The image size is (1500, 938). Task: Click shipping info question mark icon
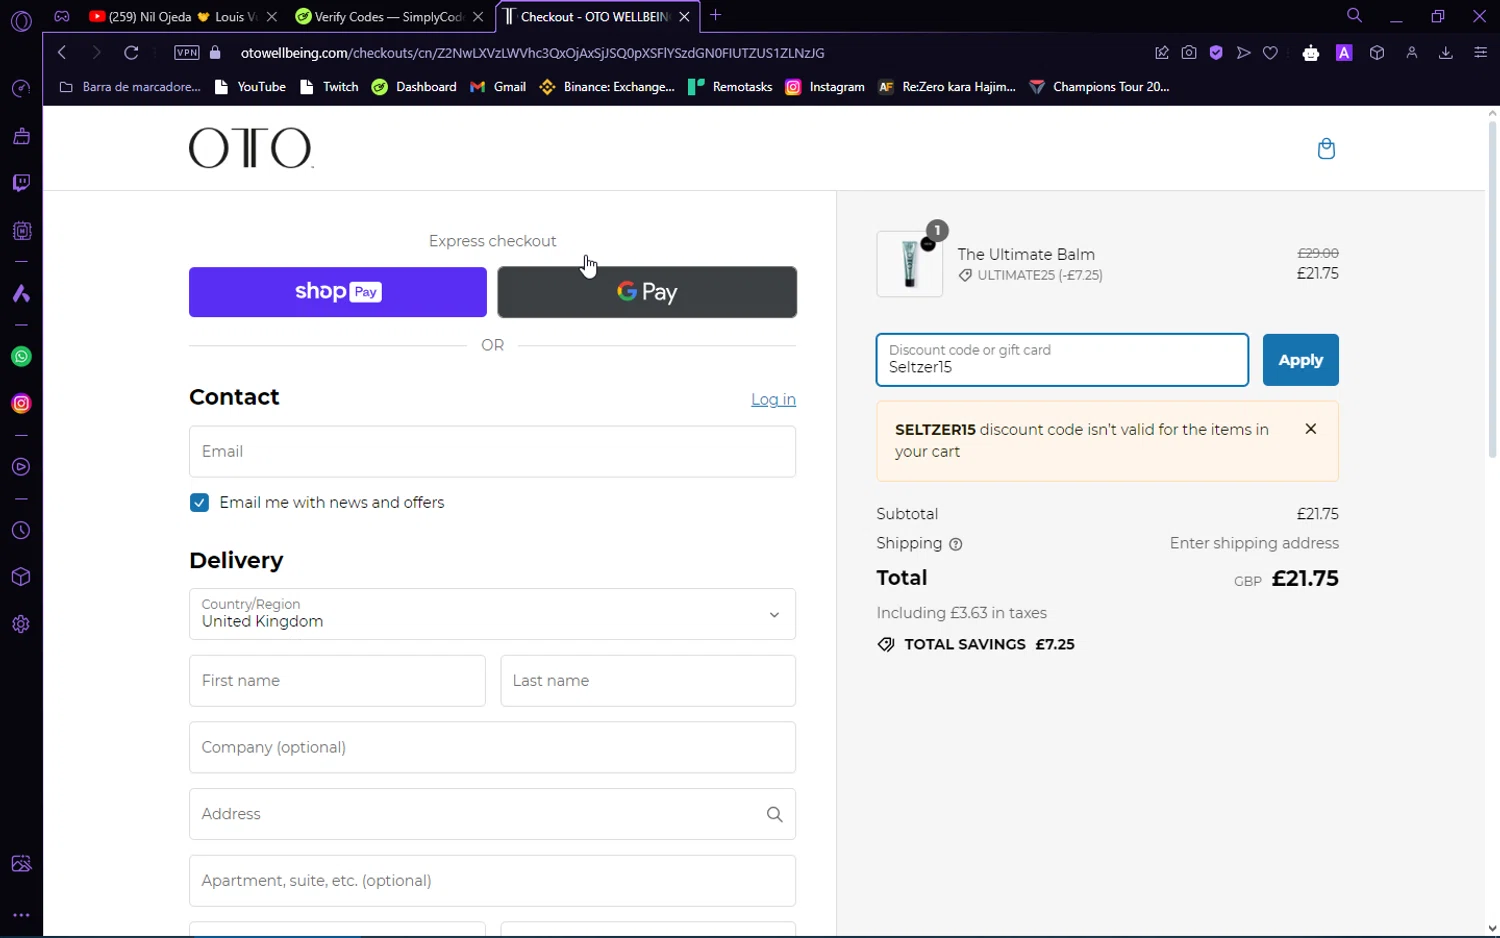[x=955, y=545]
